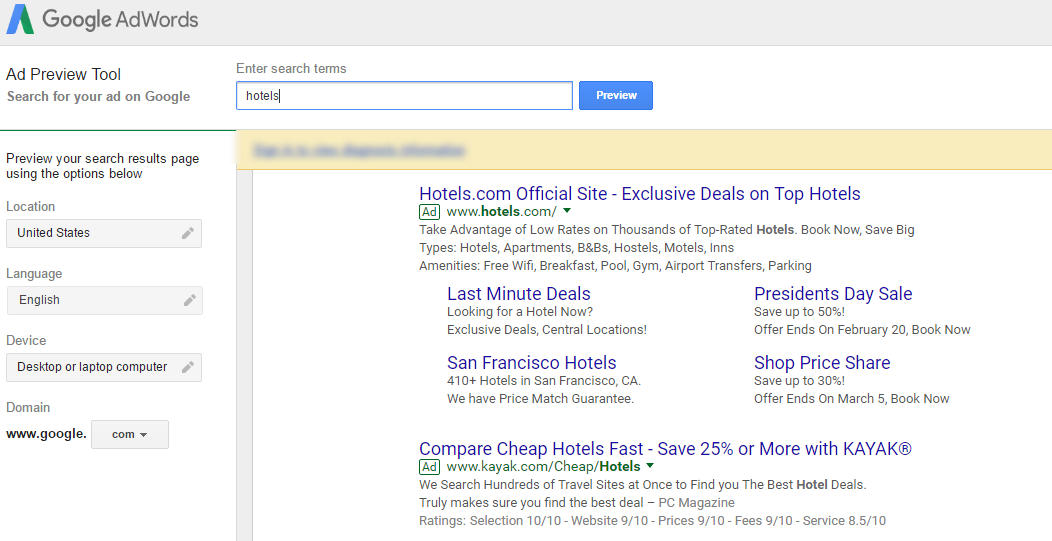The width and height of the screenshot is (1052, 541).
Task: Click the 'Save up to 30%!' text
Action: point(799,381)
